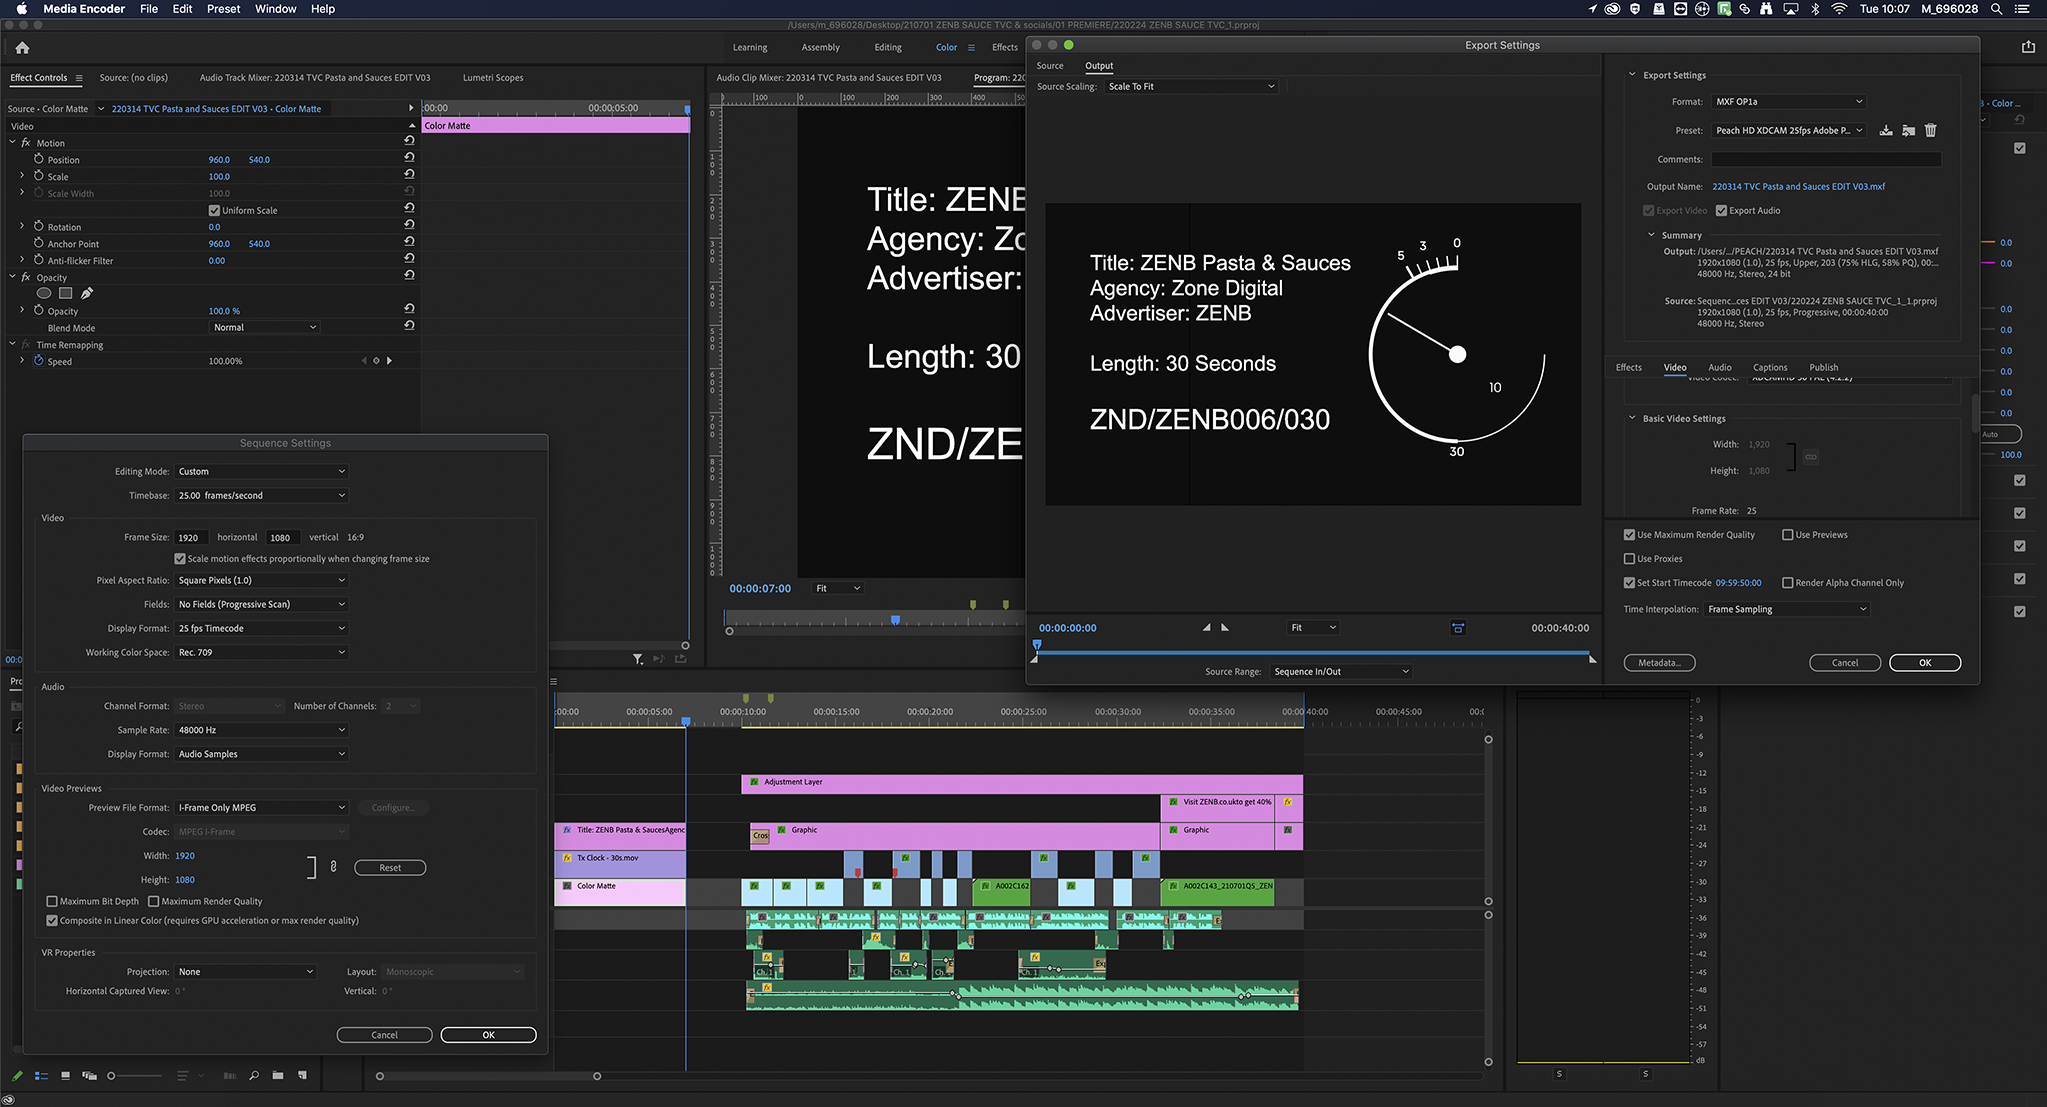Disable Use Maximum Render Quality
Image resolution: width=2047 pixels, height=1107 pixels.
click(1629, 535)
